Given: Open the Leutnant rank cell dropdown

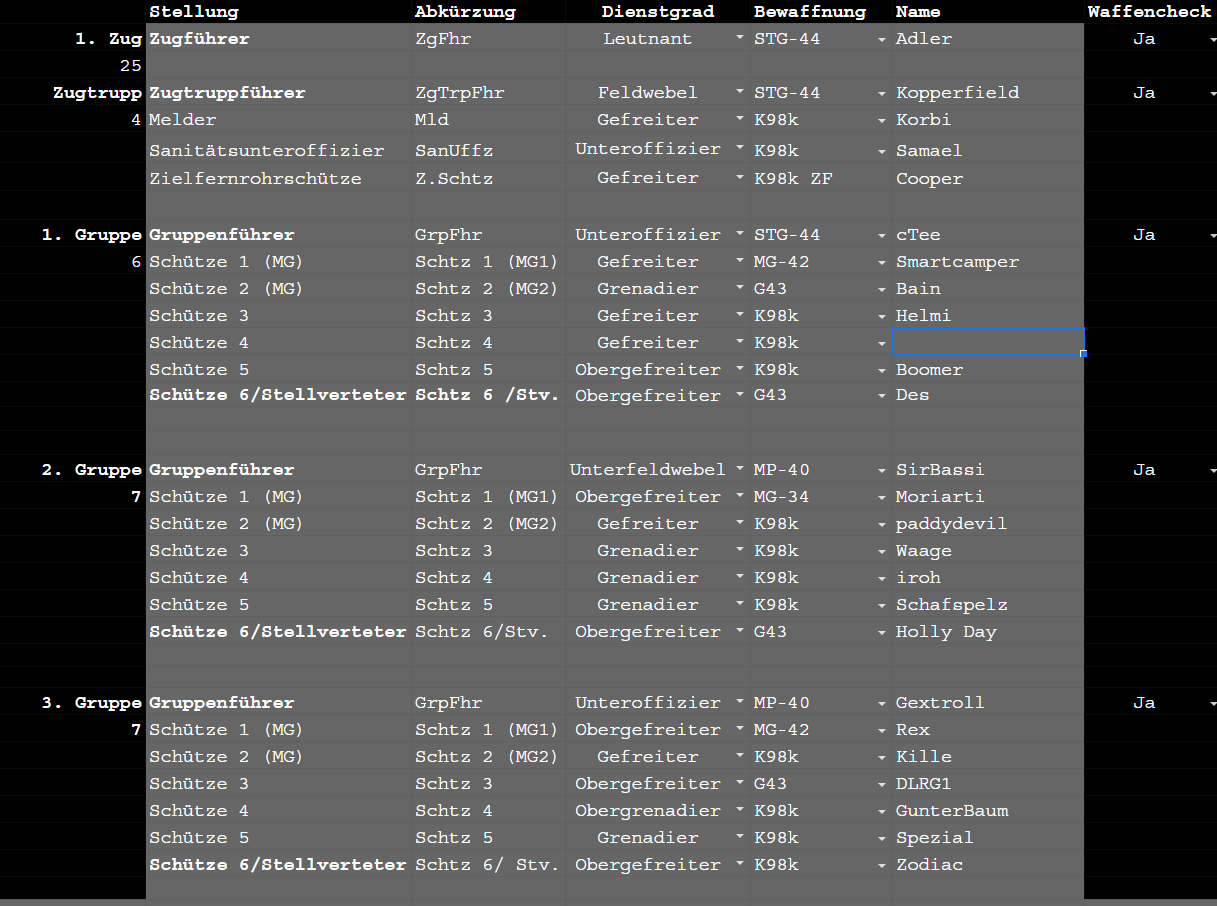Looking at the screenshot, I should point(647,39).
